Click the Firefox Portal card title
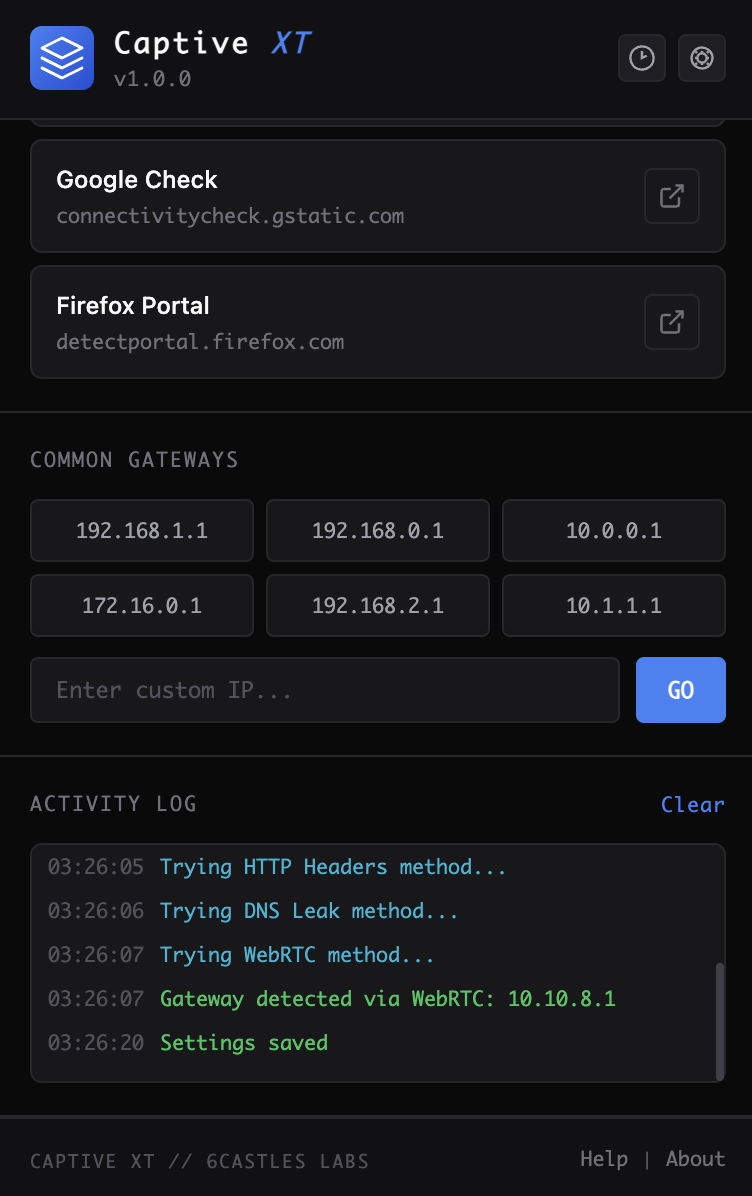The image size is (752, 1196). 133,306
